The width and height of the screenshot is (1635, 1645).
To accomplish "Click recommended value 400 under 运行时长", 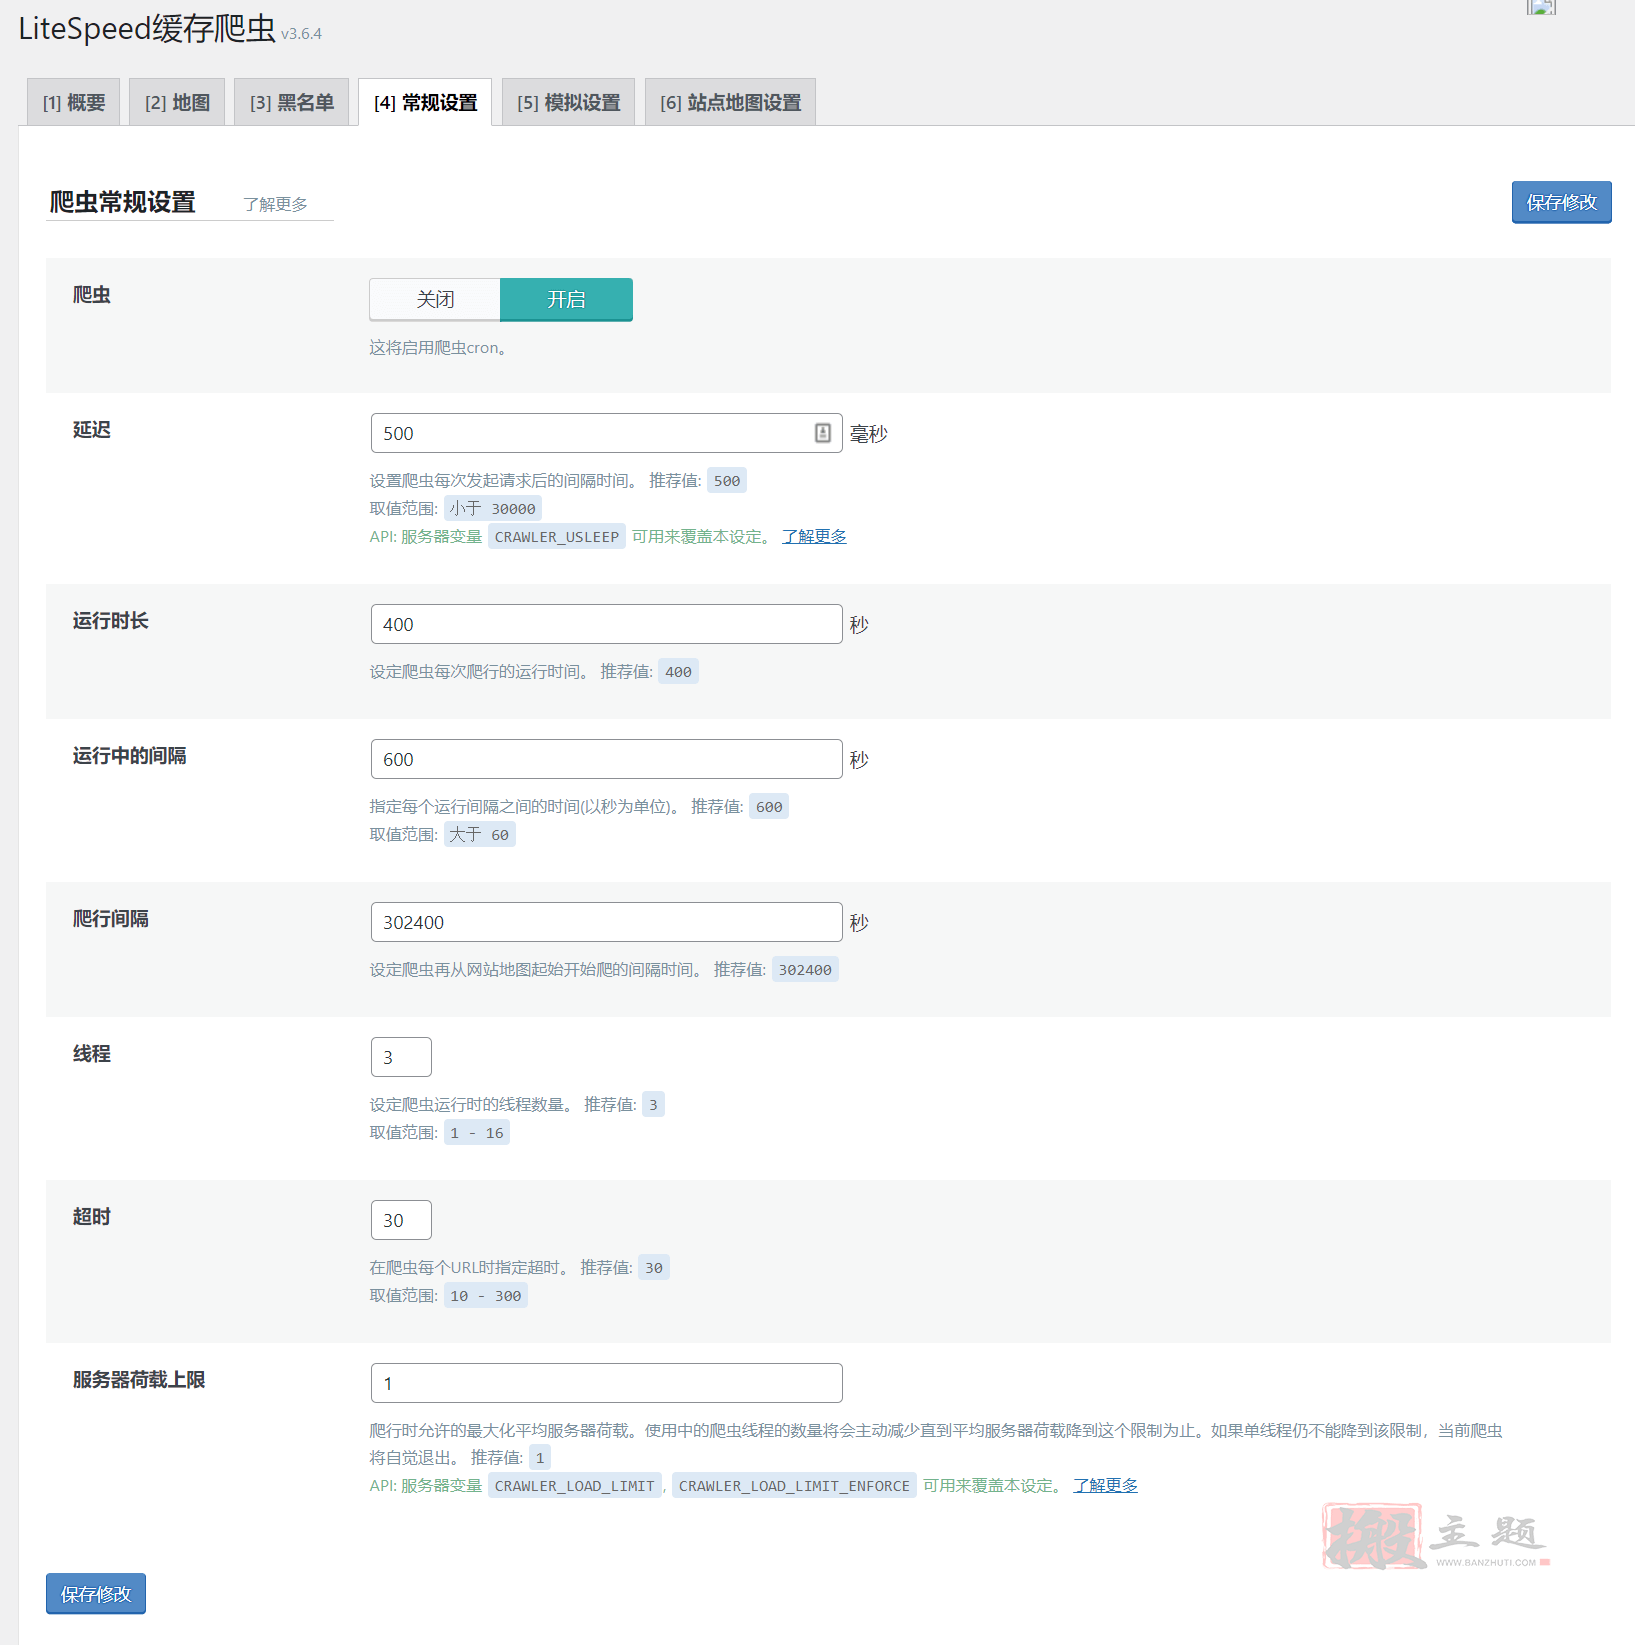I will tap(678, 671).
